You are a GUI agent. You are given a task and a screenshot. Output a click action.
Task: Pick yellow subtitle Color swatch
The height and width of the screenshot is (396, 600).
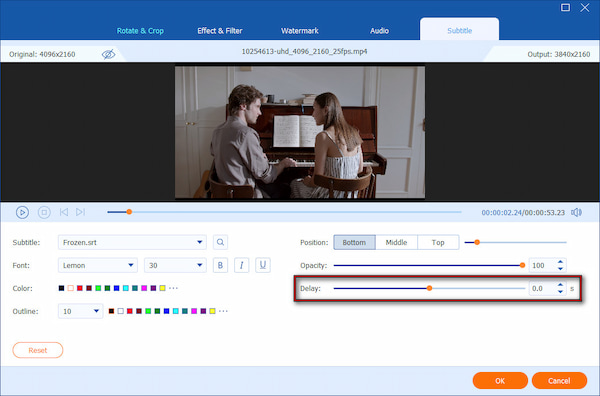click(x=162, y=288)
